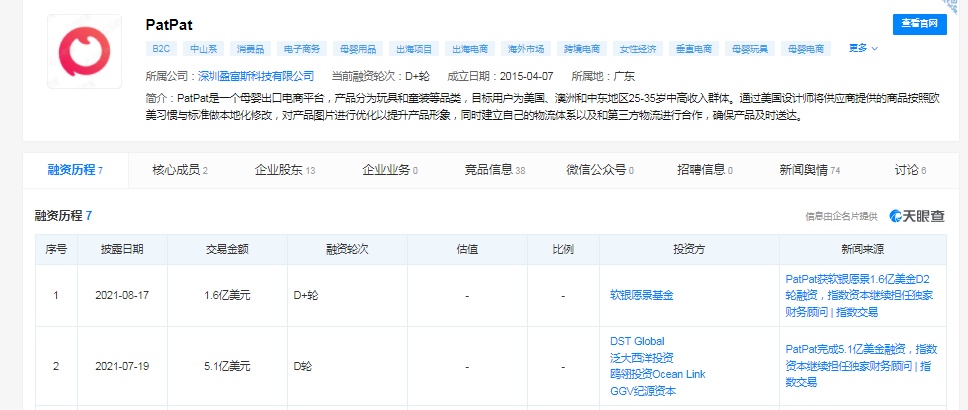
Task: Select the 母婴用品 tag
Action: [x=357, y=49]
